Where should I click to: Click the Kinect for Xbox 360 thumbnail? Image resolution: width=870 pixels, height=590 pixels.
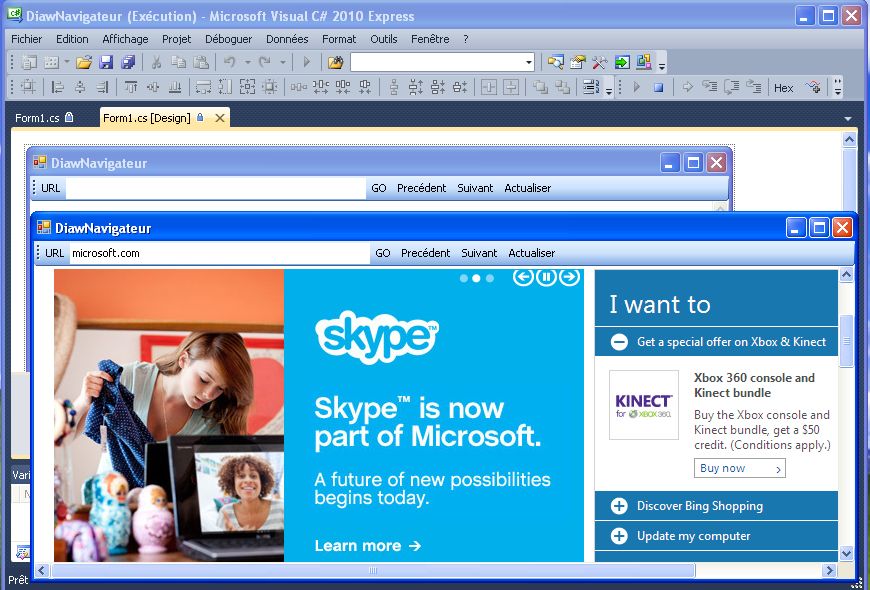644,405
